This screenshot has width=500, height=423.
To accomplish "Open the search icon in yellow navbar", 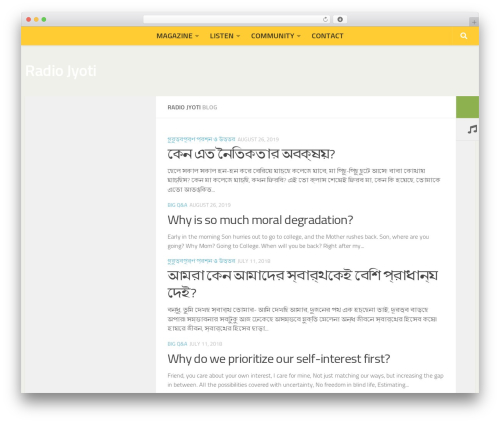I will (464, 36).
